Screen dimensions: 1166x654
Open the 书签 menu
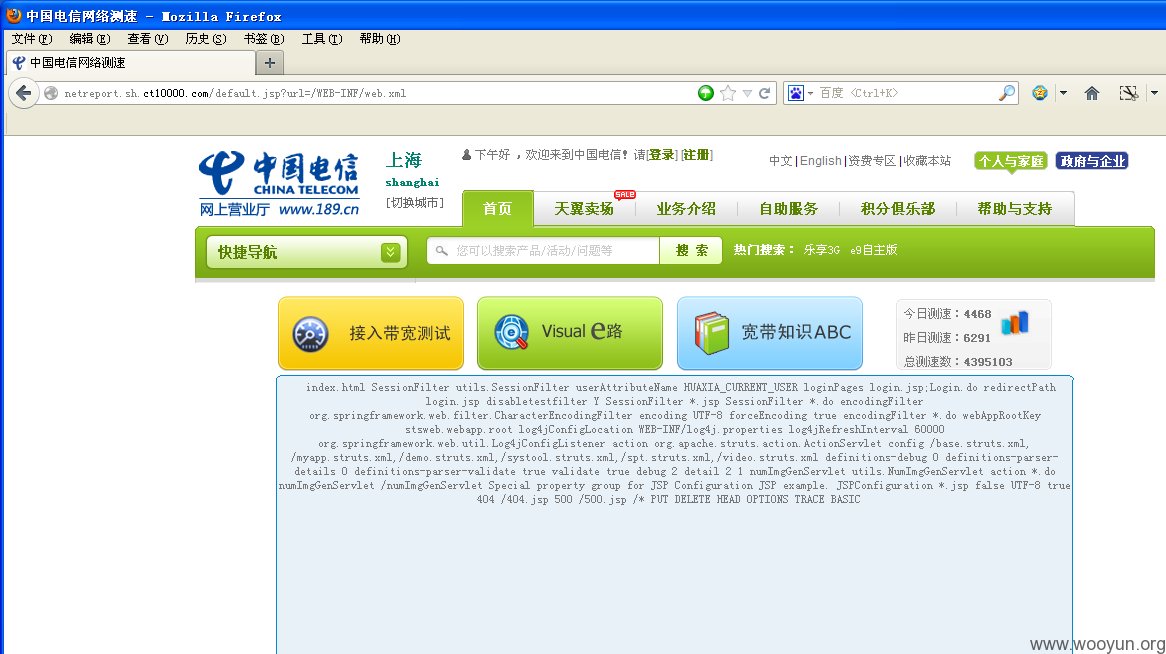click(x=264, y=39)
